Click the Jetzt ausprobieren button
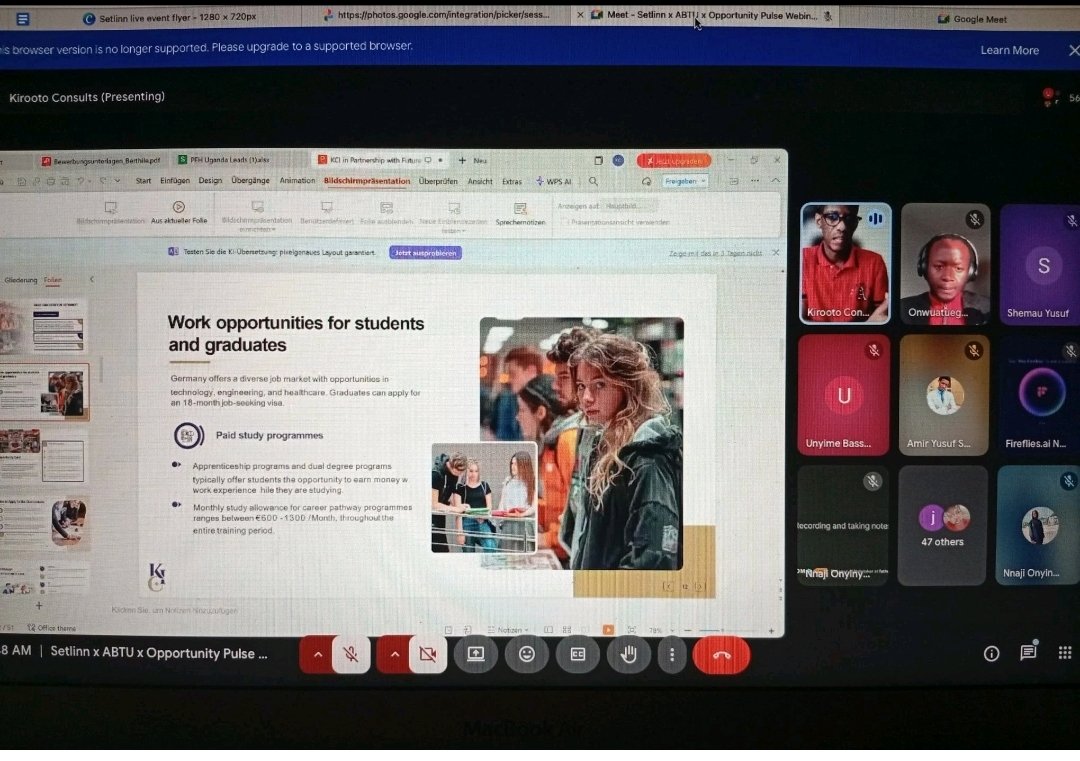 tap(425, 253)
